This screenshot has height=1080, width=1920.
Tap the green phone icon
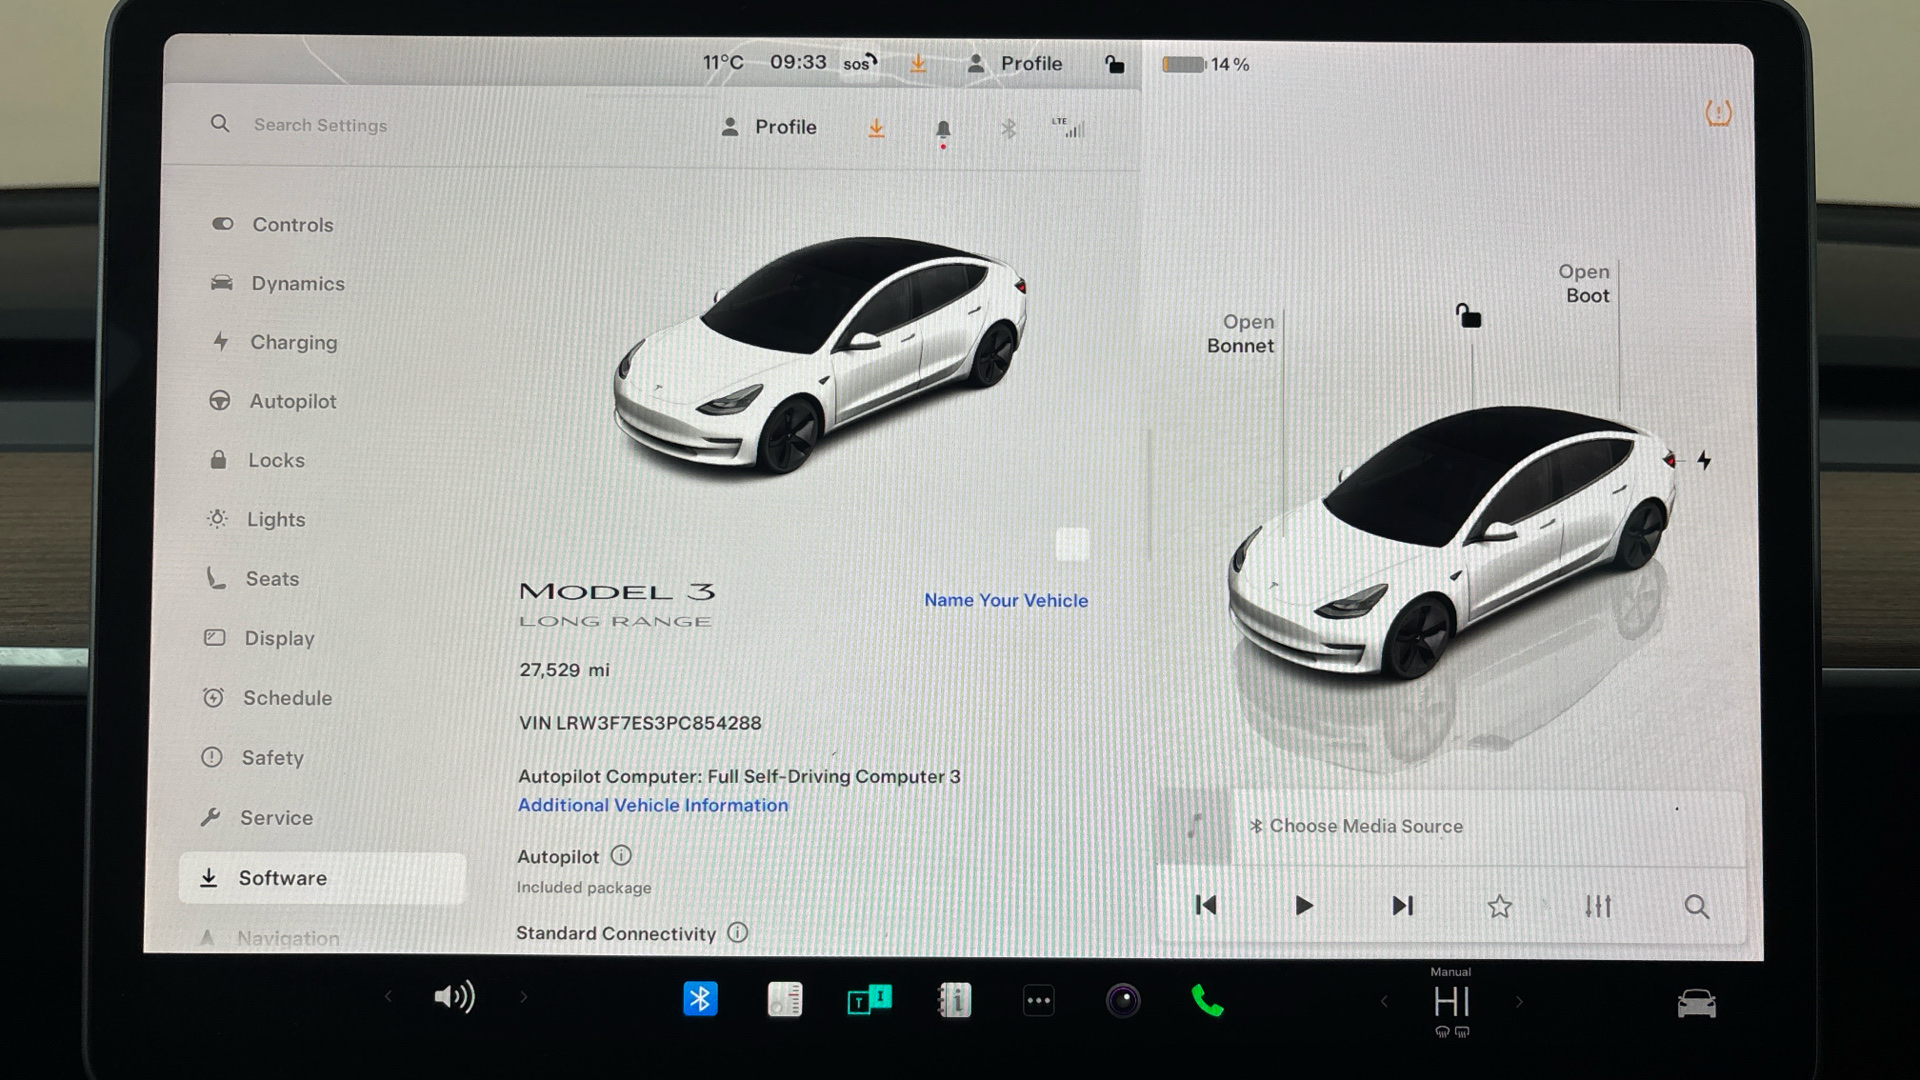pos(1207,1000)
